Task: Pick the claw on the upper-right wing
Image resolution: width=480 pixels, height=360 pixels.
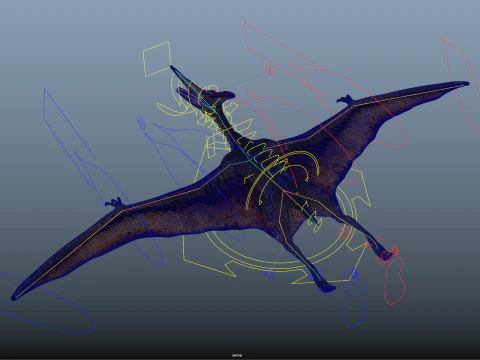Action: coord(345,99)
